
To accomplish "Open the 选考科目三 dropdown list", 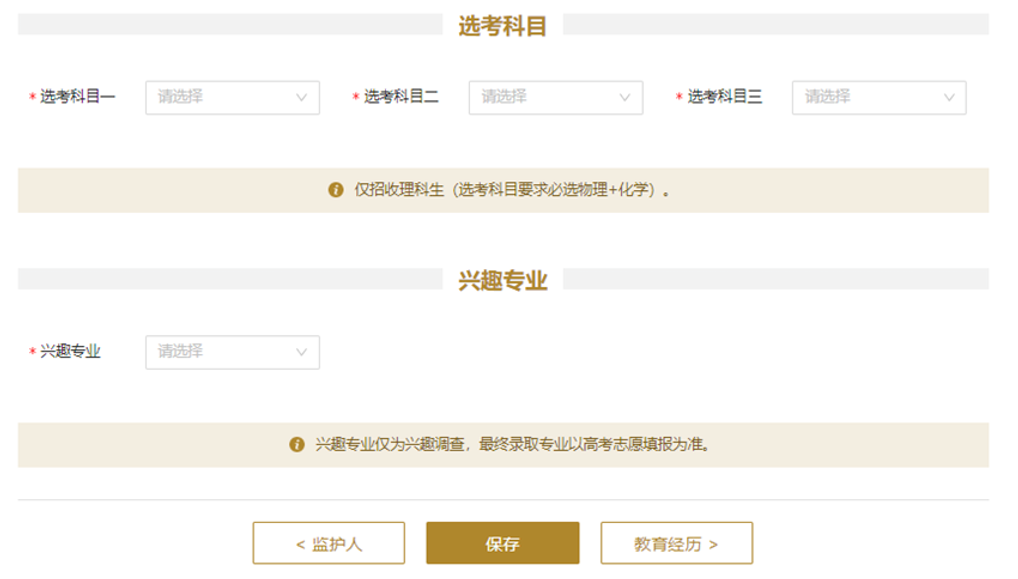I will (x=878, y=98).
